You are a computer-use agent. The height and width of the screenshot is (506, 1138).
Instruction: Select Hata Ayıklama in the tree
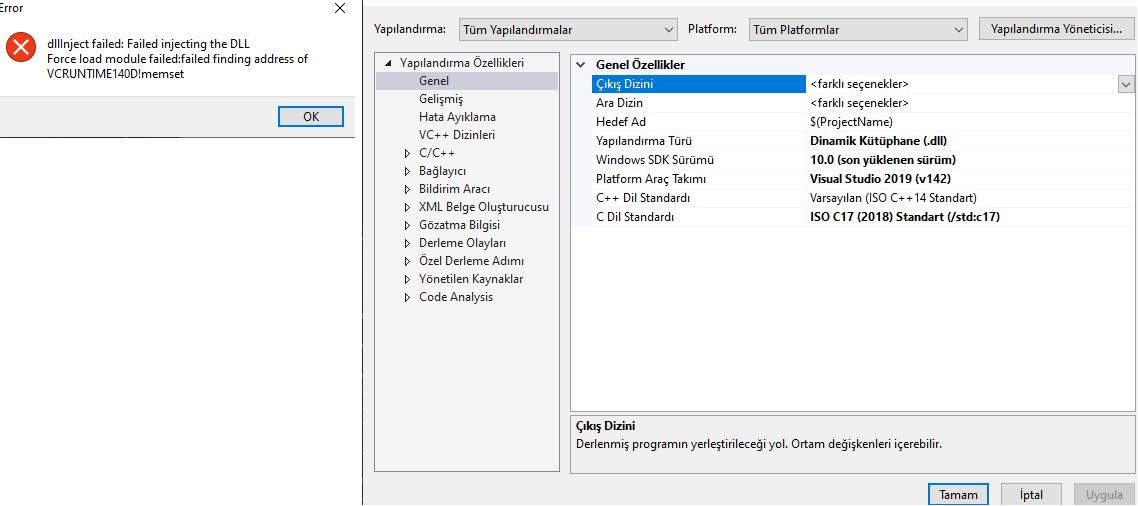[457, 117]
